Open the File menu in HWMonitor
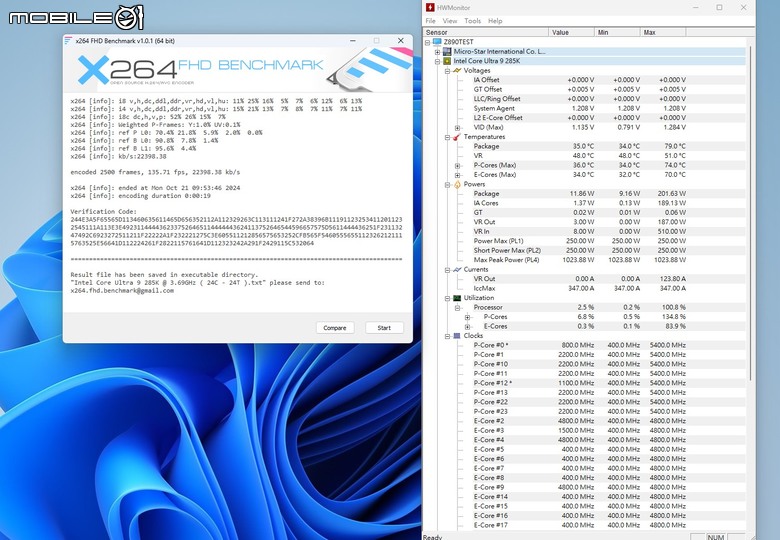The image size is (780, 540). coord(430,21)
